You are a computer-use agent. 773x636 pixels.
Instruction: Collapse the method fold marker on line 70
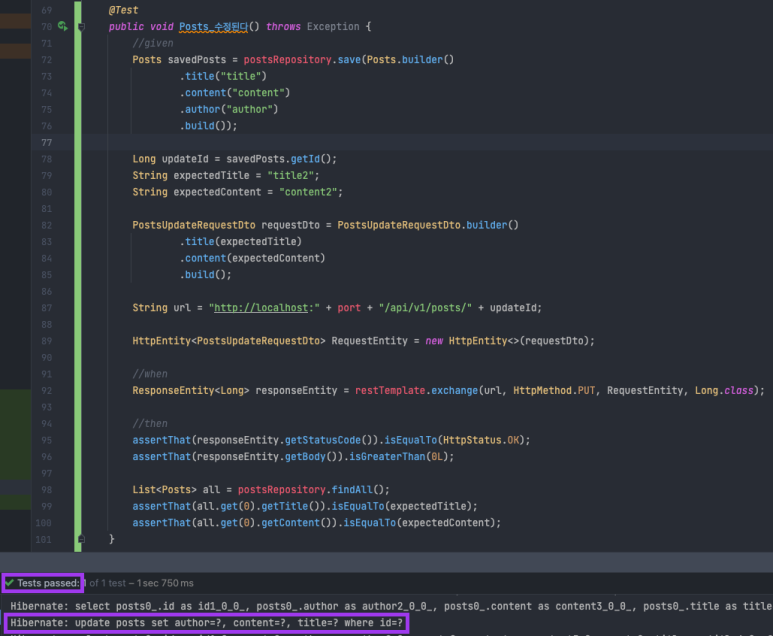[81, 27]
